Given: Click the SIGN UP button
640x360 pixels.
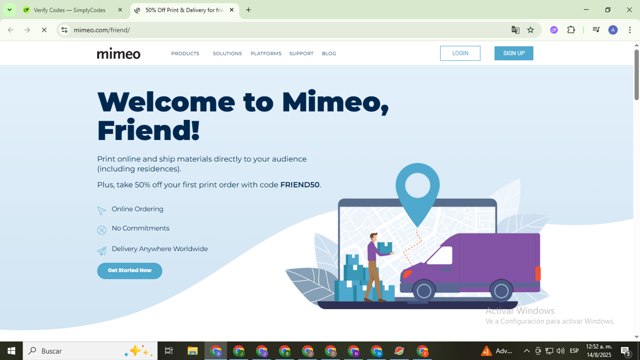Looking at the screenshot, I should click(513, 53).
